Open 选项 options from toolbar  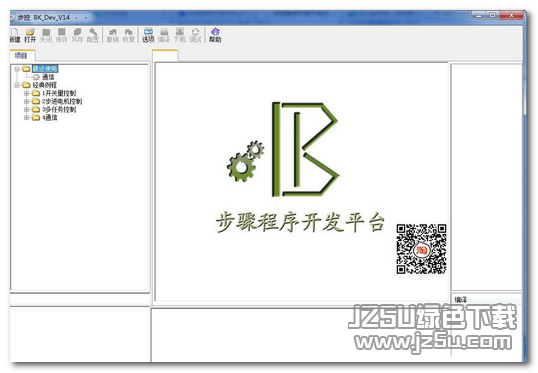pos(148,36)
